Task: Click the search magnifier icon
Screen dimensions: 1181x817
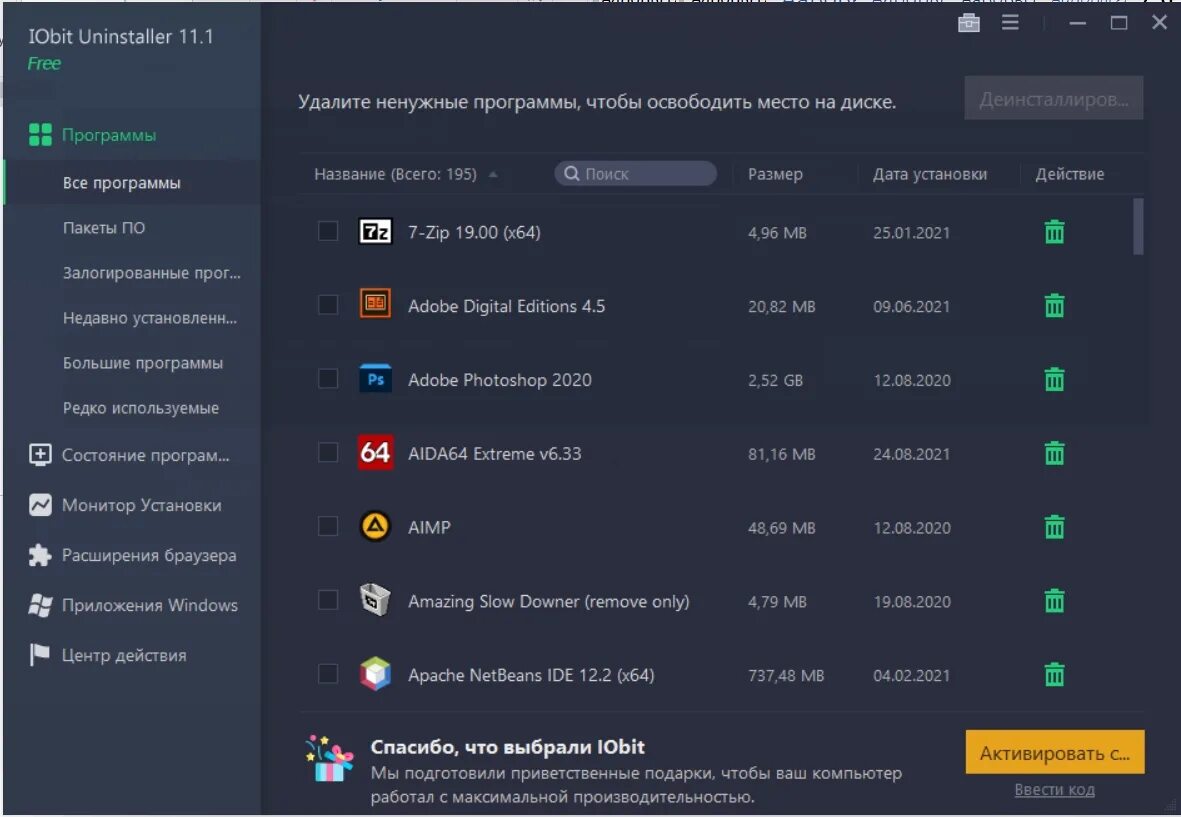Action: [x=572, y=174]
